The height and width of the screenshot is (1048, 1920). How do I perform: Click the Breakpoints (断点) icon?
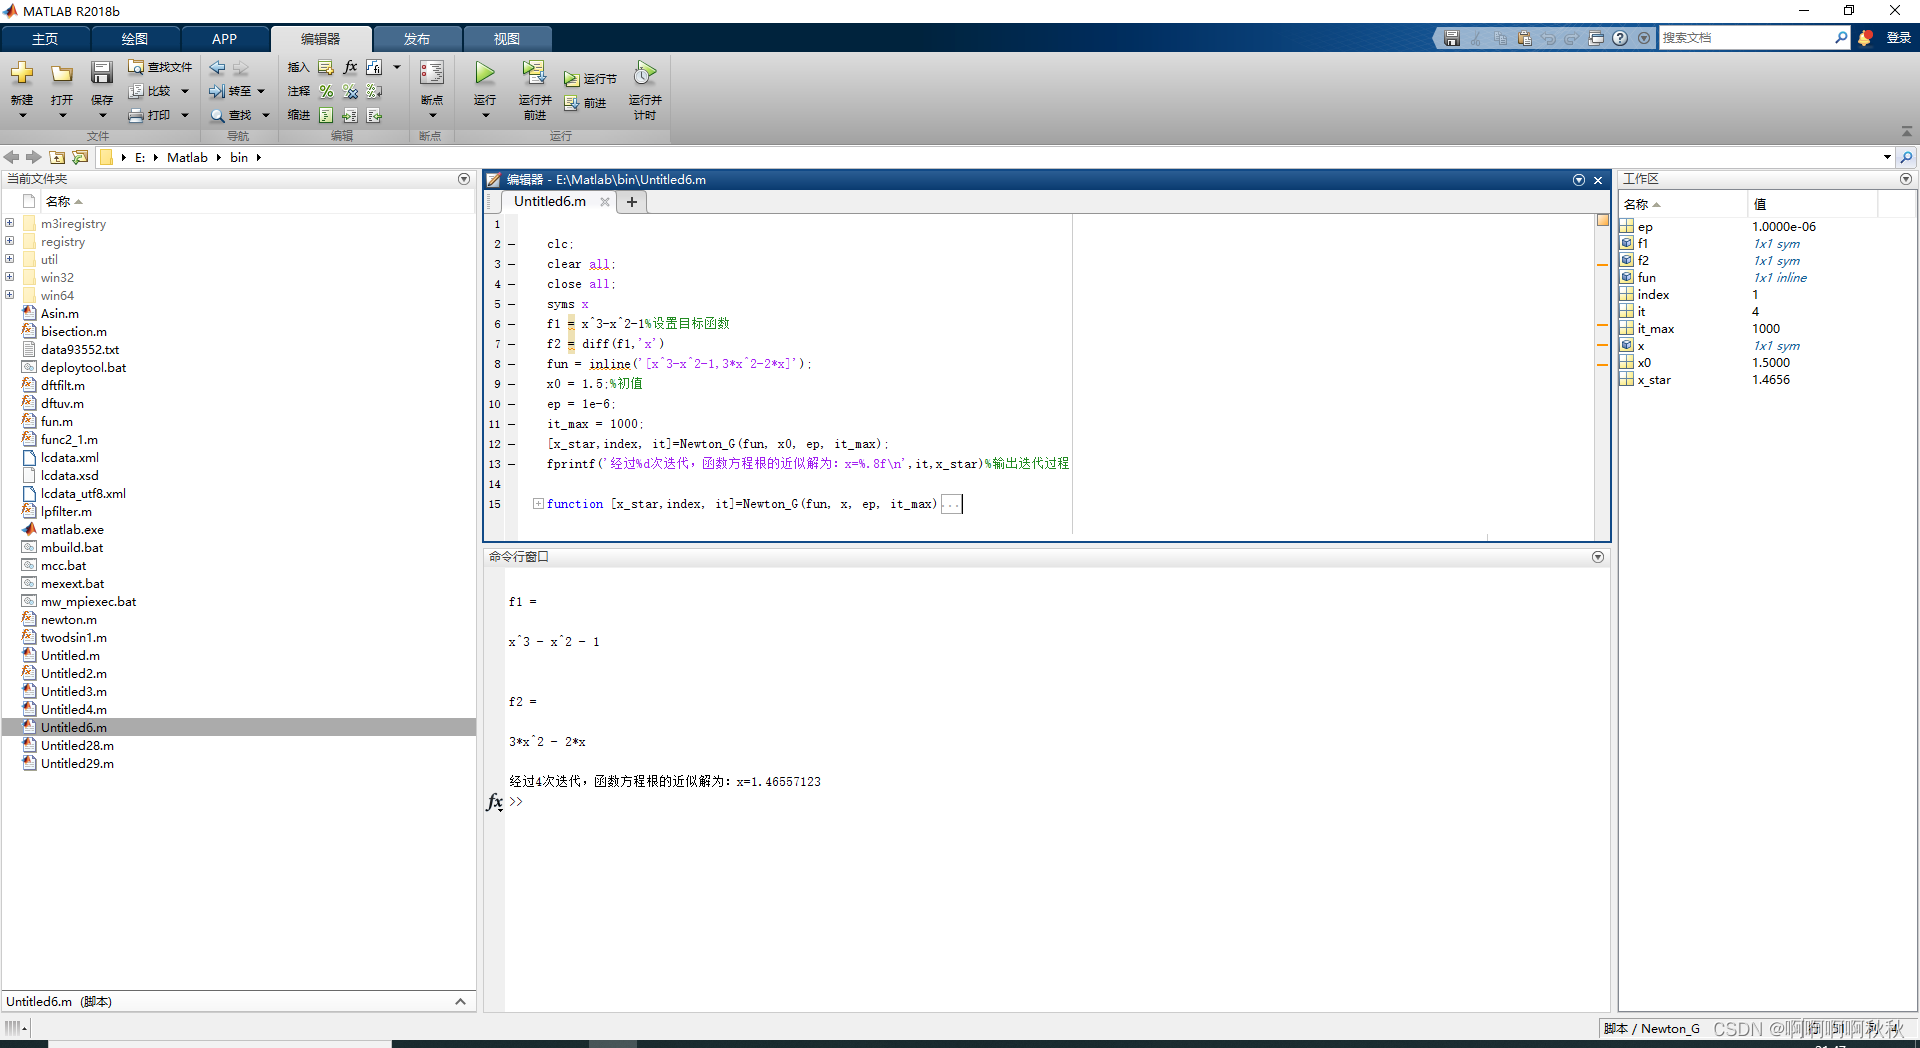tap(432, 73)
